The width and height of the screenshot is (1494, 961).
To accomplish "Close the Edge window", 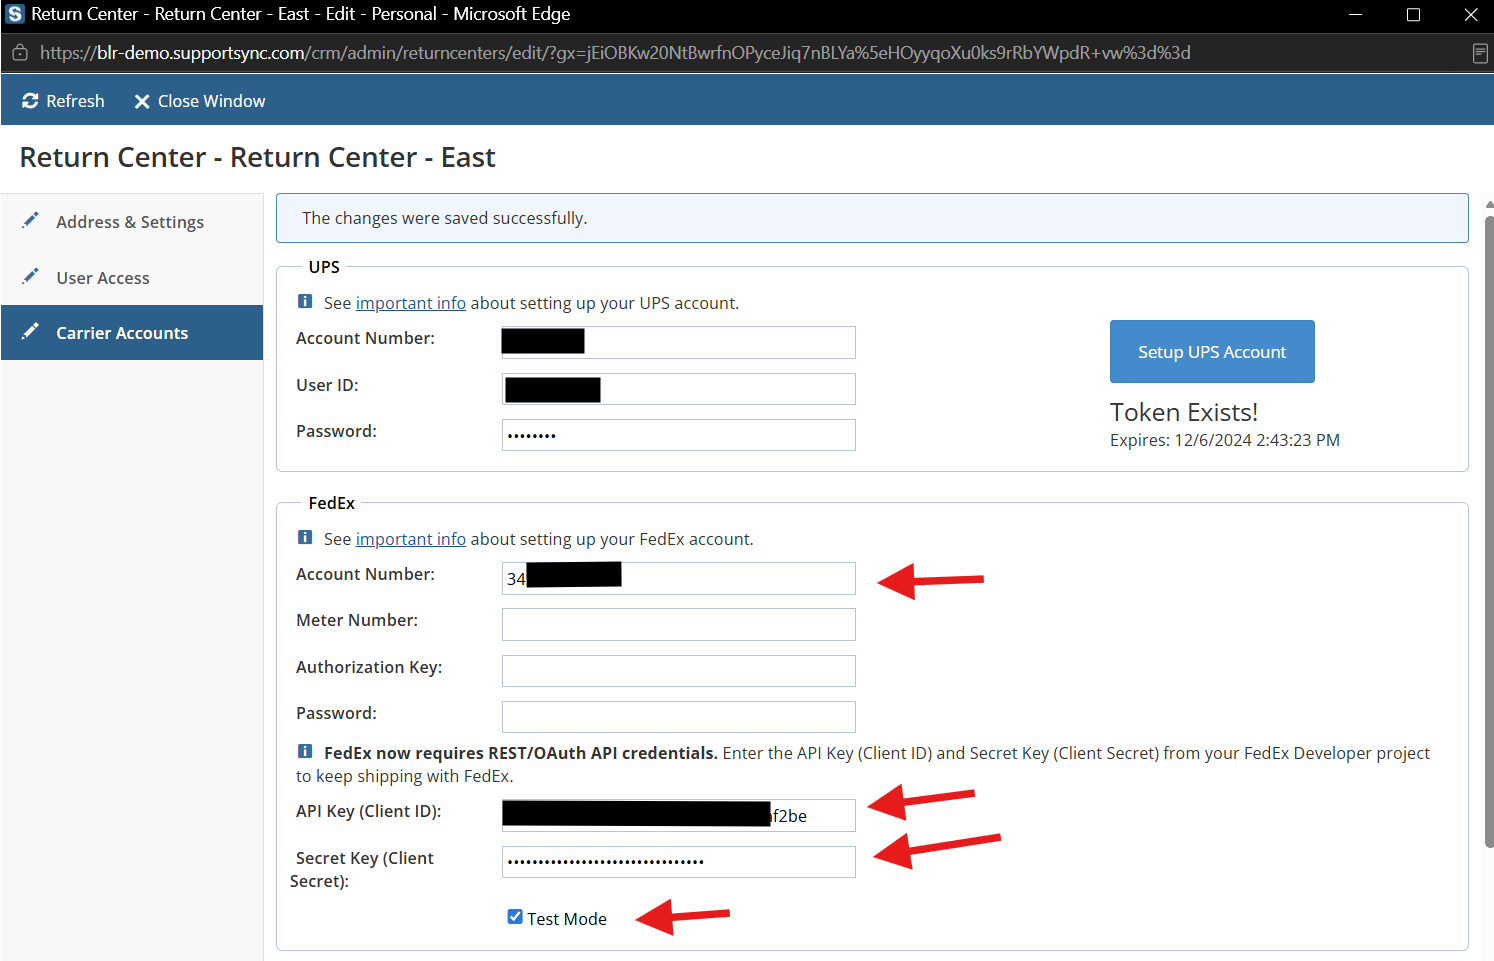I will click(1470, 14).
